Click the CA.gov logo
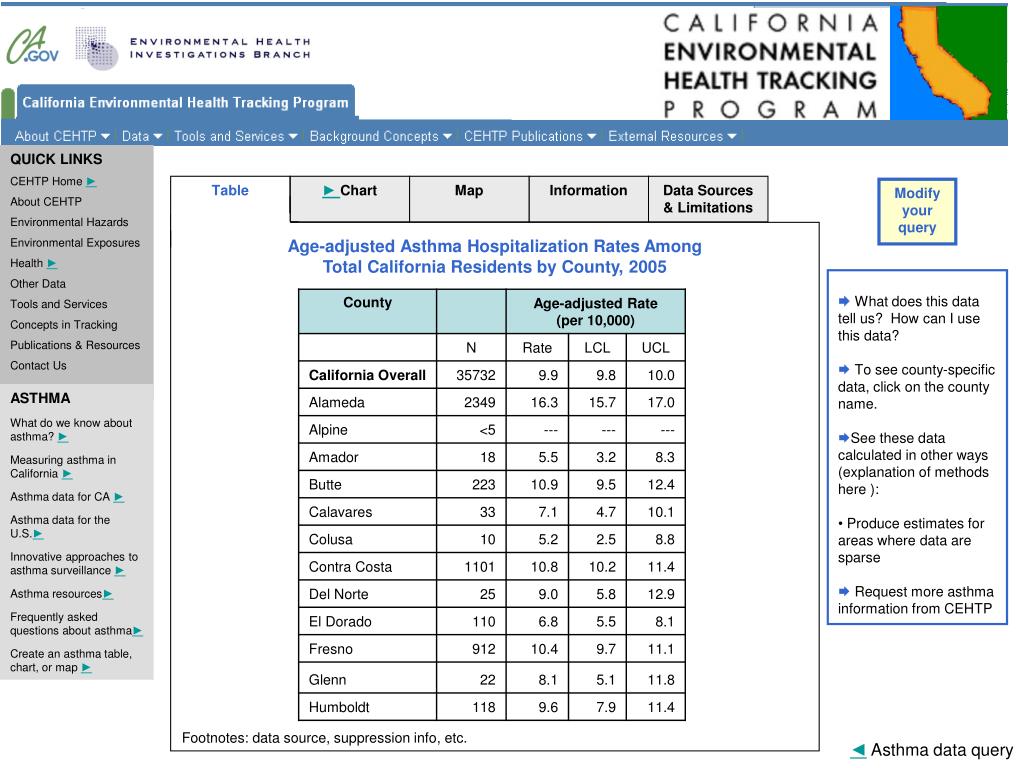Image resolution: width=1024 pixels, height=768 pixels. point(33,46)
